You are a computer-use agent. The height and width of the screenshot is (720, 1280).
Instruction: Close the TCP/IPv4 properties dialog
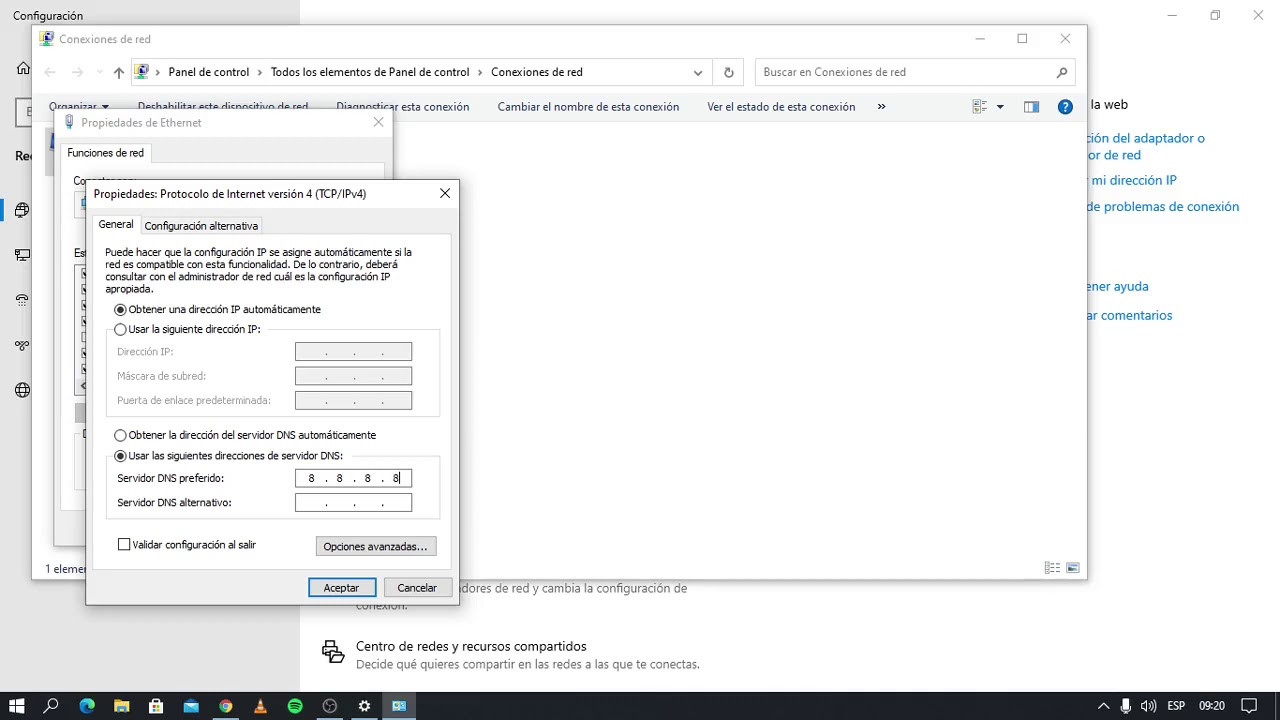pos(445,194)
